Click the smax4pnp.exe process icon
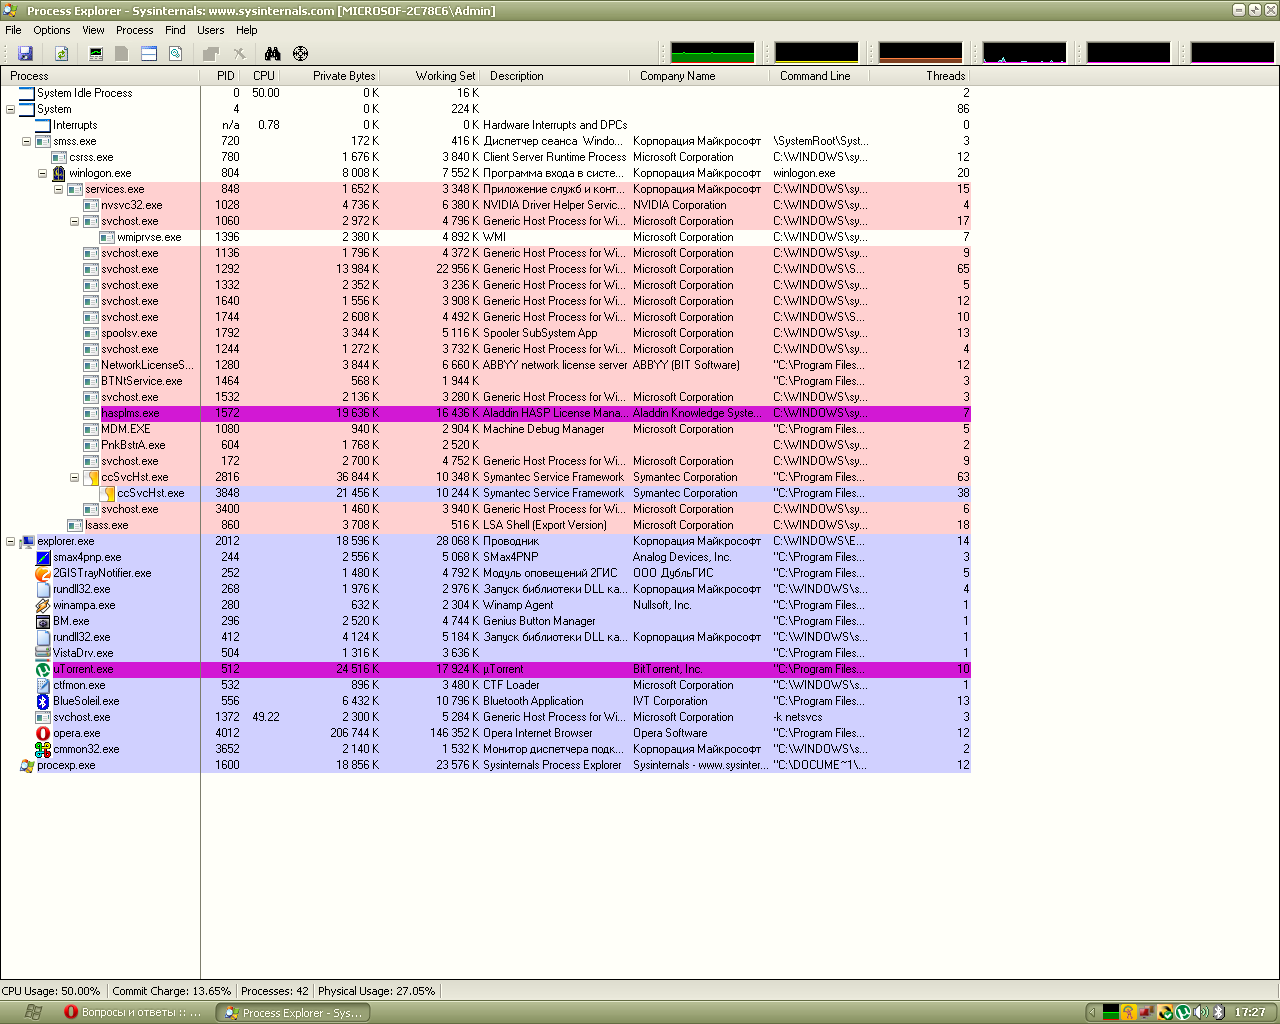Viewport: 1280px width, 1024px height. [x=43, y=557]
